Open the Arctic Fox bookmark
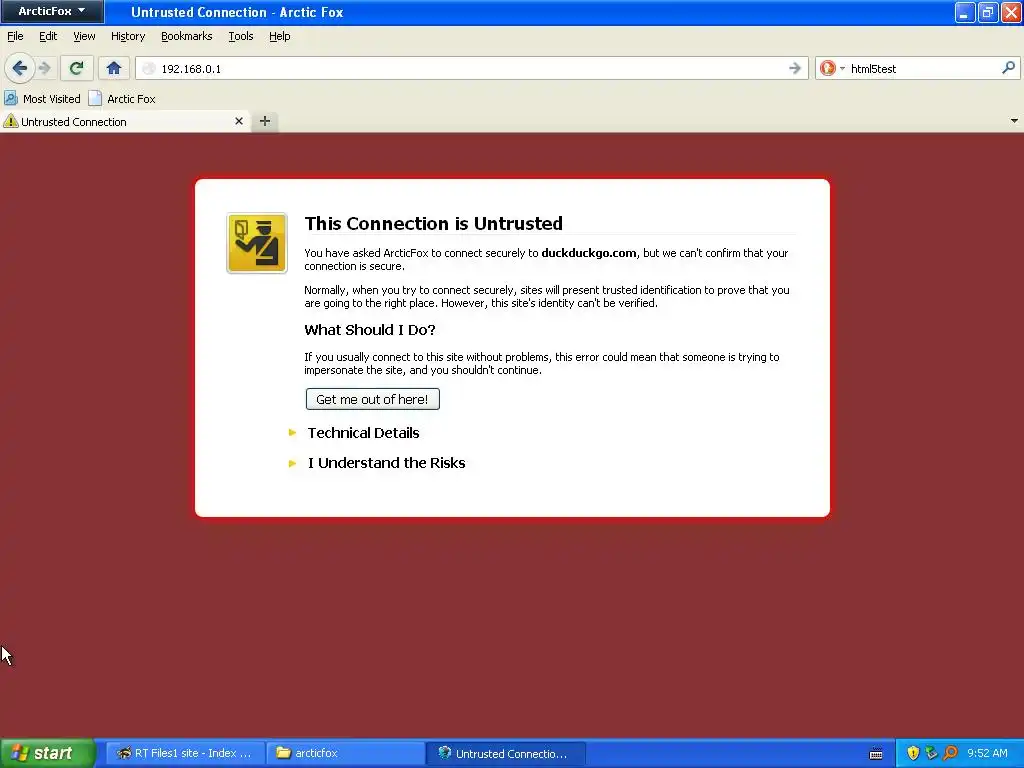The width and height of the screenshot is (1024, 768). point(122,99)
